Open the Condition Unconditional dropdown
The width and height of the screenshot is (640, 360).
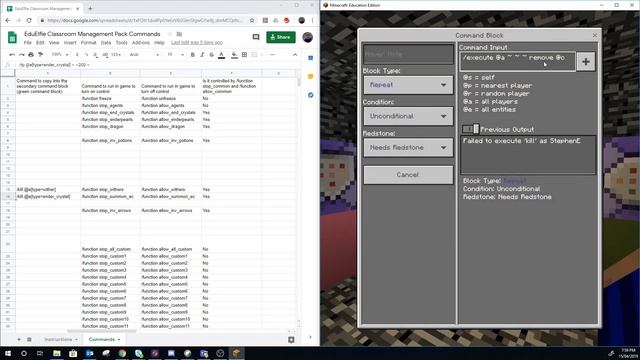pyautogui.click(x=408, y=116)
